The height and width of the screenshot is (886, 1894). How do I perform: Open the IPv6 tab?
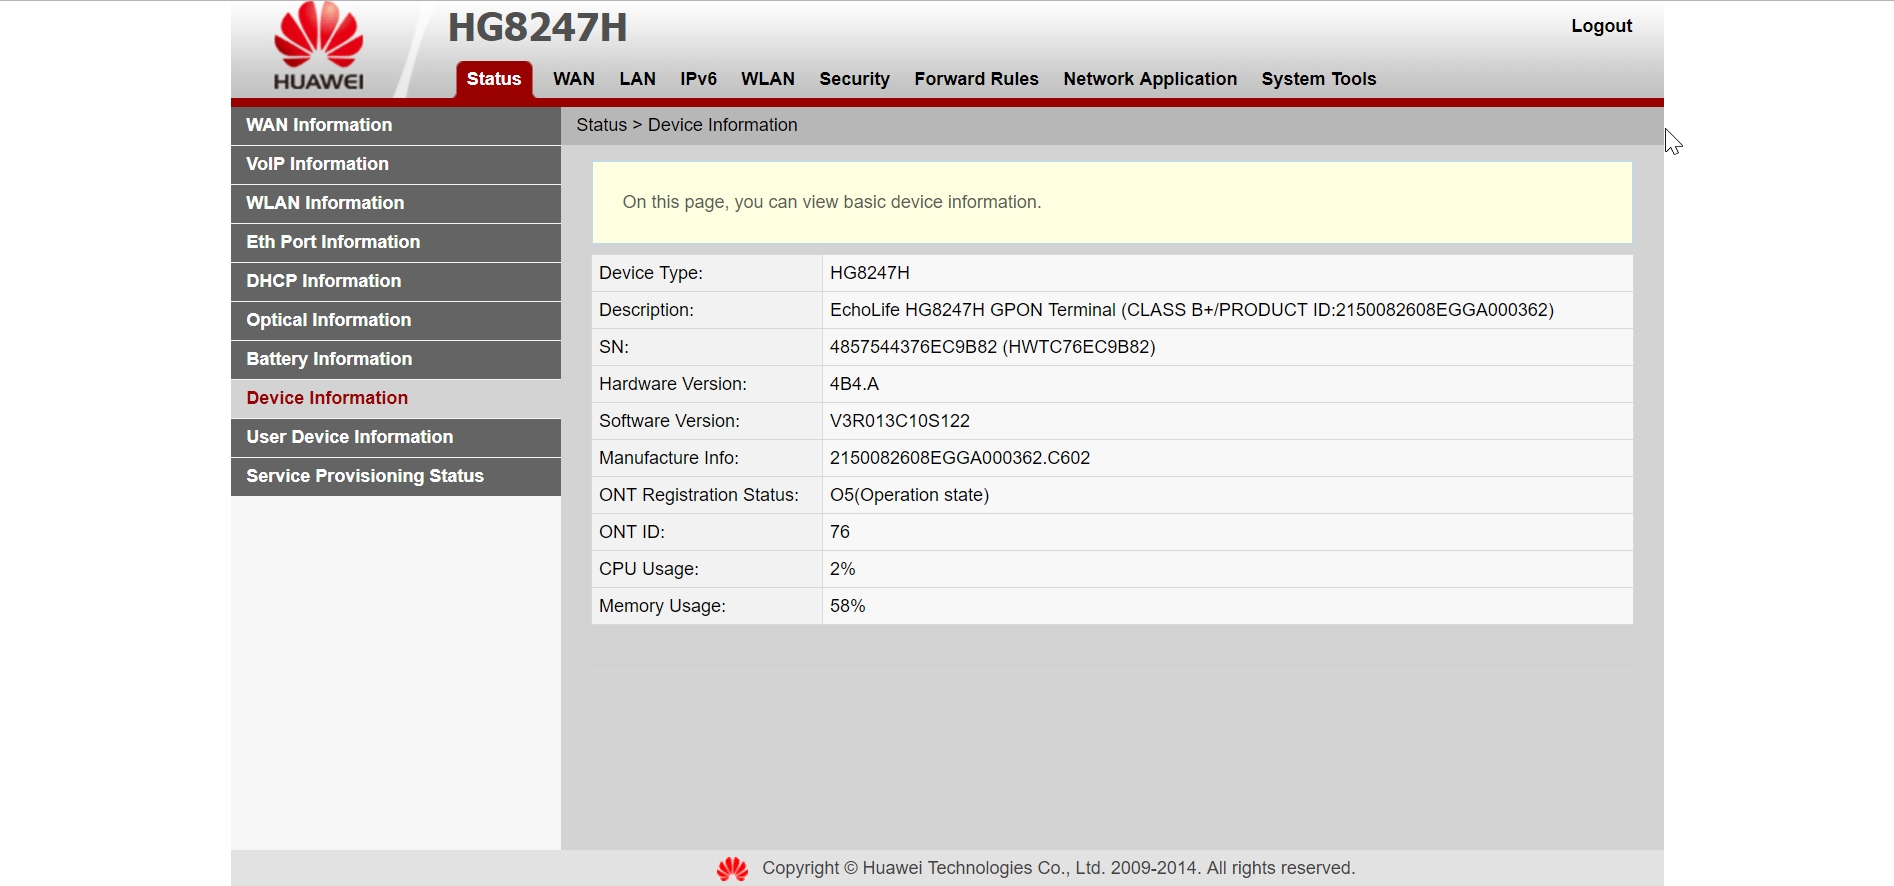699,79
